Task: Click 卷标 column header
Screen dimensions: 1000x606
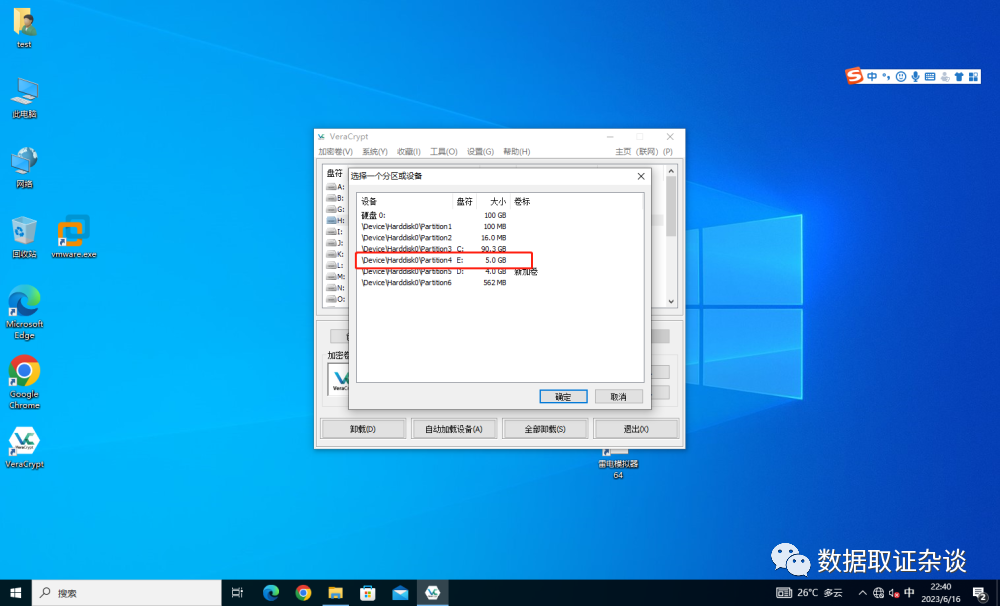Action: (576, 202)
